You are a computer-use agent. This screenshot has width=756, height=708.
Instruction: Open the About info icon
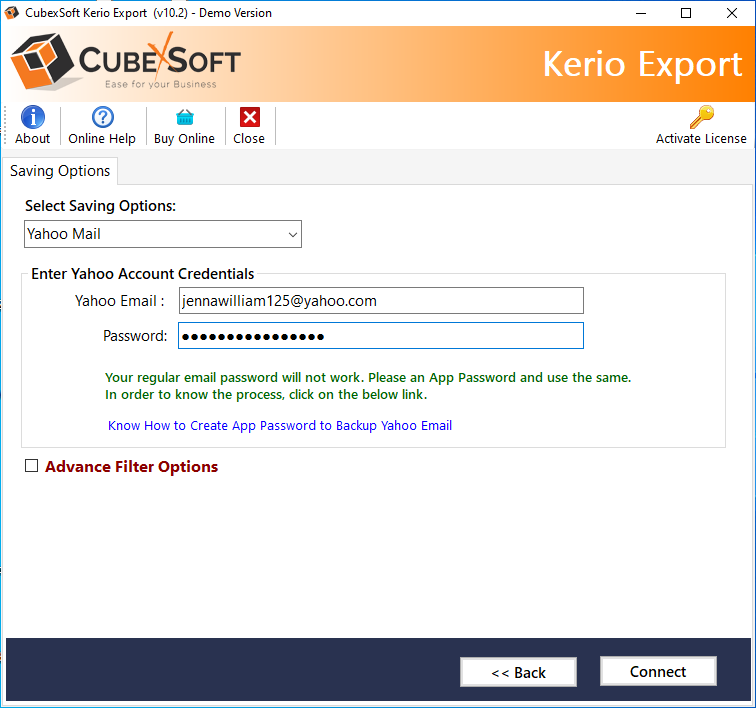click(33, 117)
